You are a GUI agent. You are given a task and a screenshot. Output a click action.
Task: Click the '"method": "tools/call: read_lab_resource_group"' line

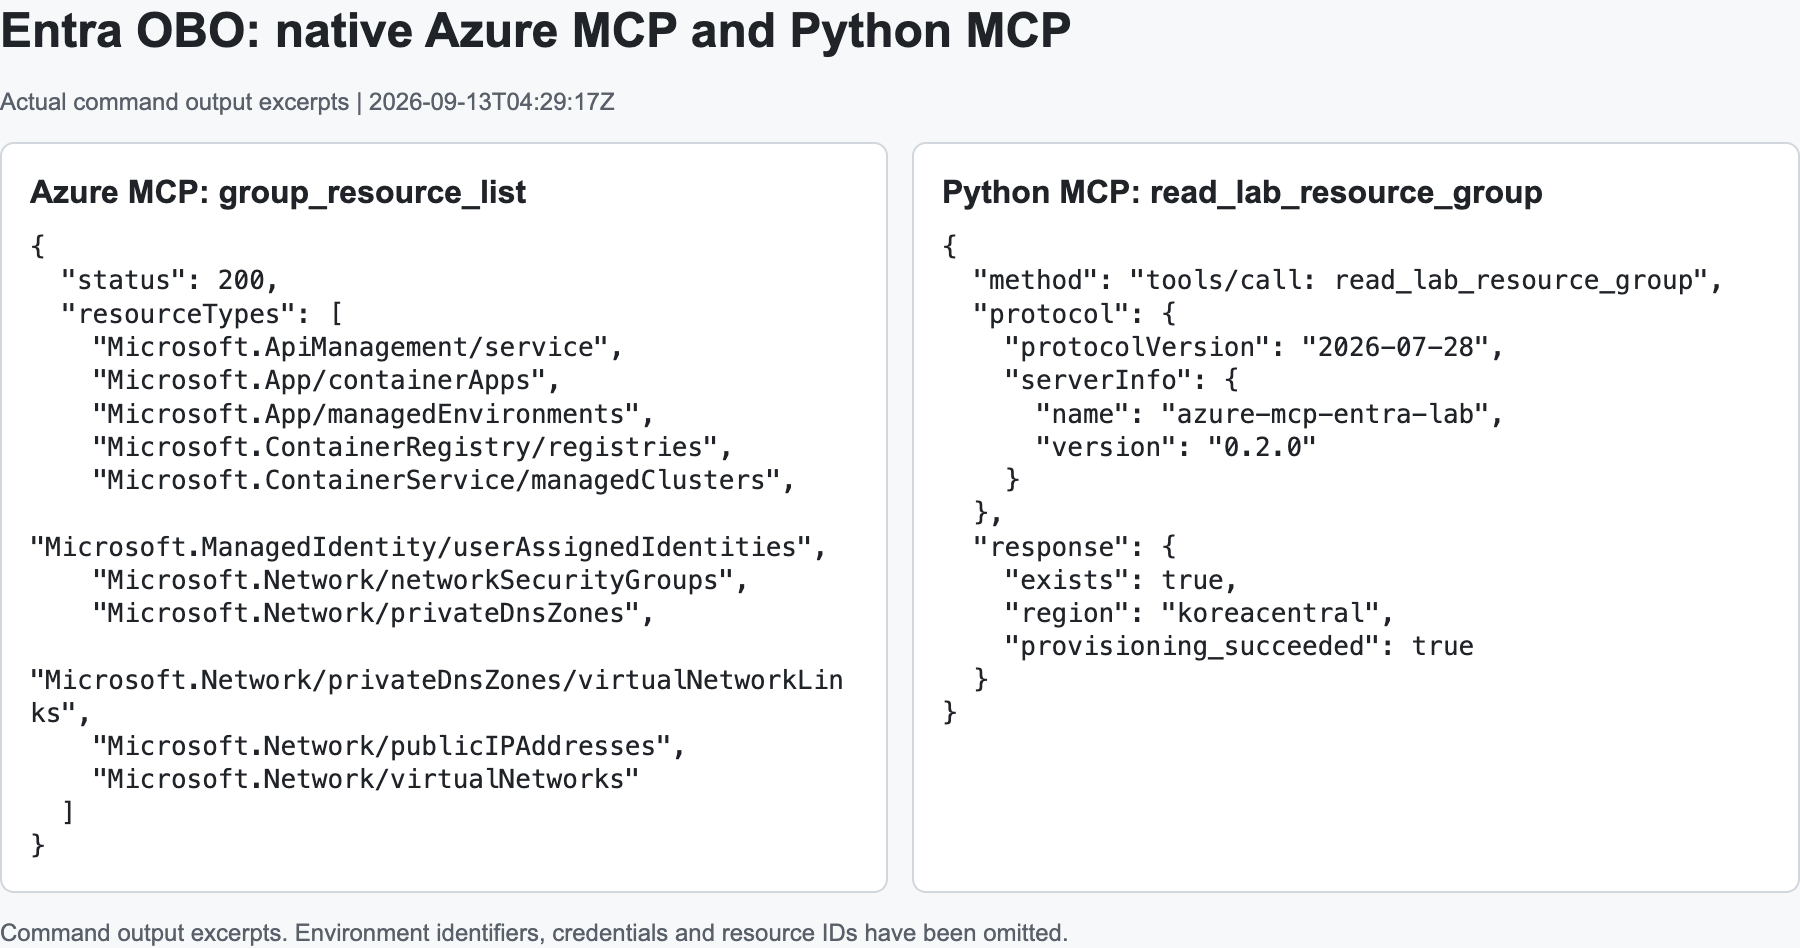(x=1349, y=280)
